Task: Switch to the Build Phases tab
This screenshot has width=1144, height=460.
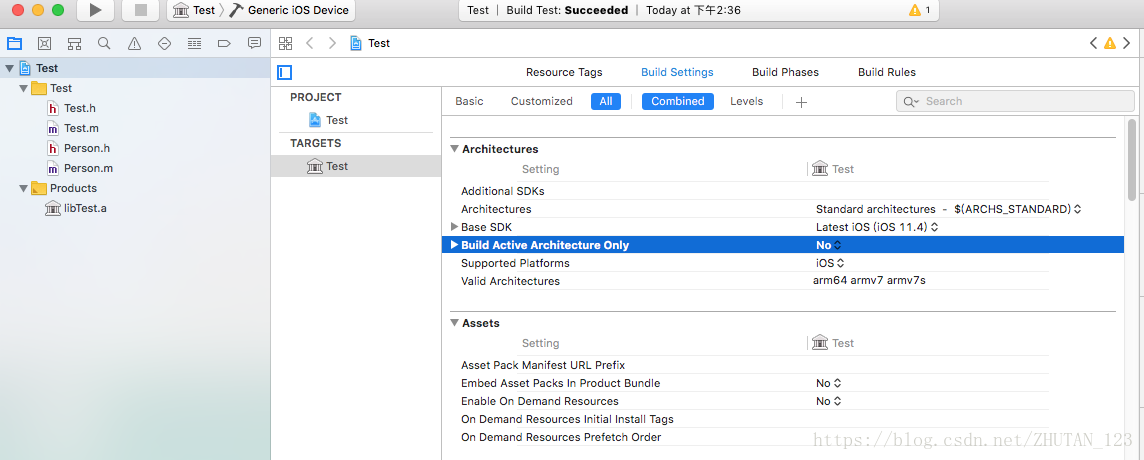Action: pyautogui.click(x=785, y=72)
